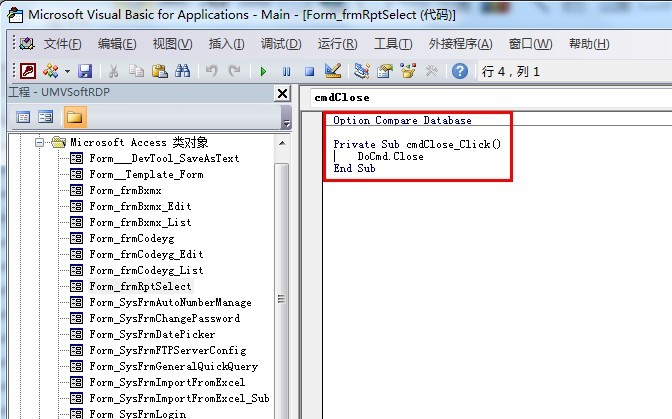Screen dimensions: 672x419
Task: Click the Break pause icon
Action: click(x=286, y=71)
